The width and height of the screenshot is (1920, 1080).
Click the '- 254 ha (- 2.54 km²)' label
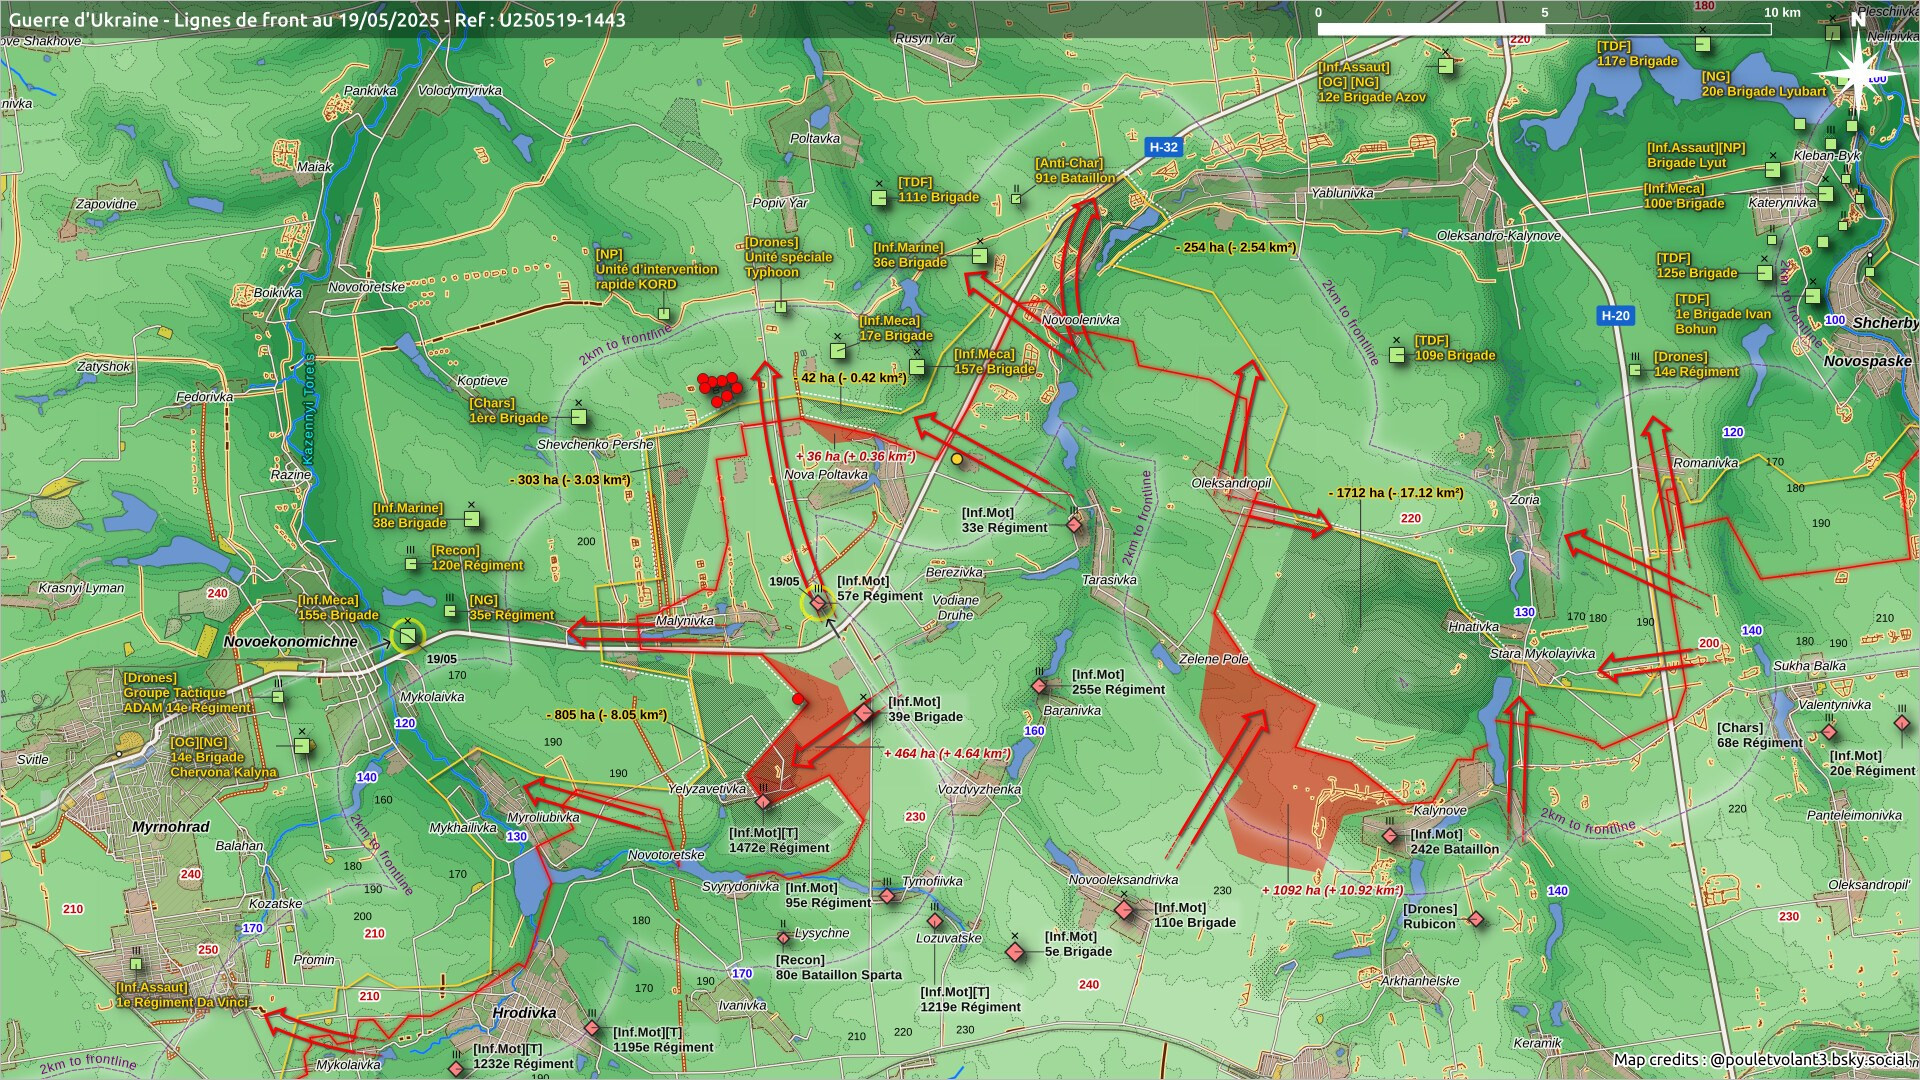coord(1236,247)
